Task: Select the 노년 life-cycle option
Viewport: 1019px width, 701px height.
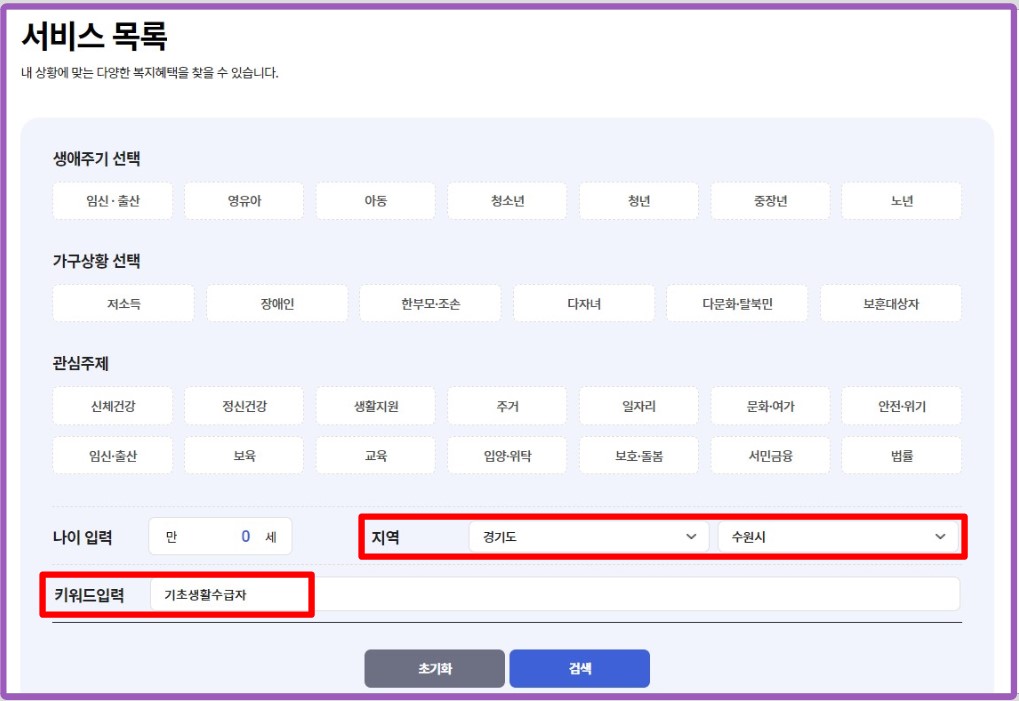Action: click(x=901, y=201)
